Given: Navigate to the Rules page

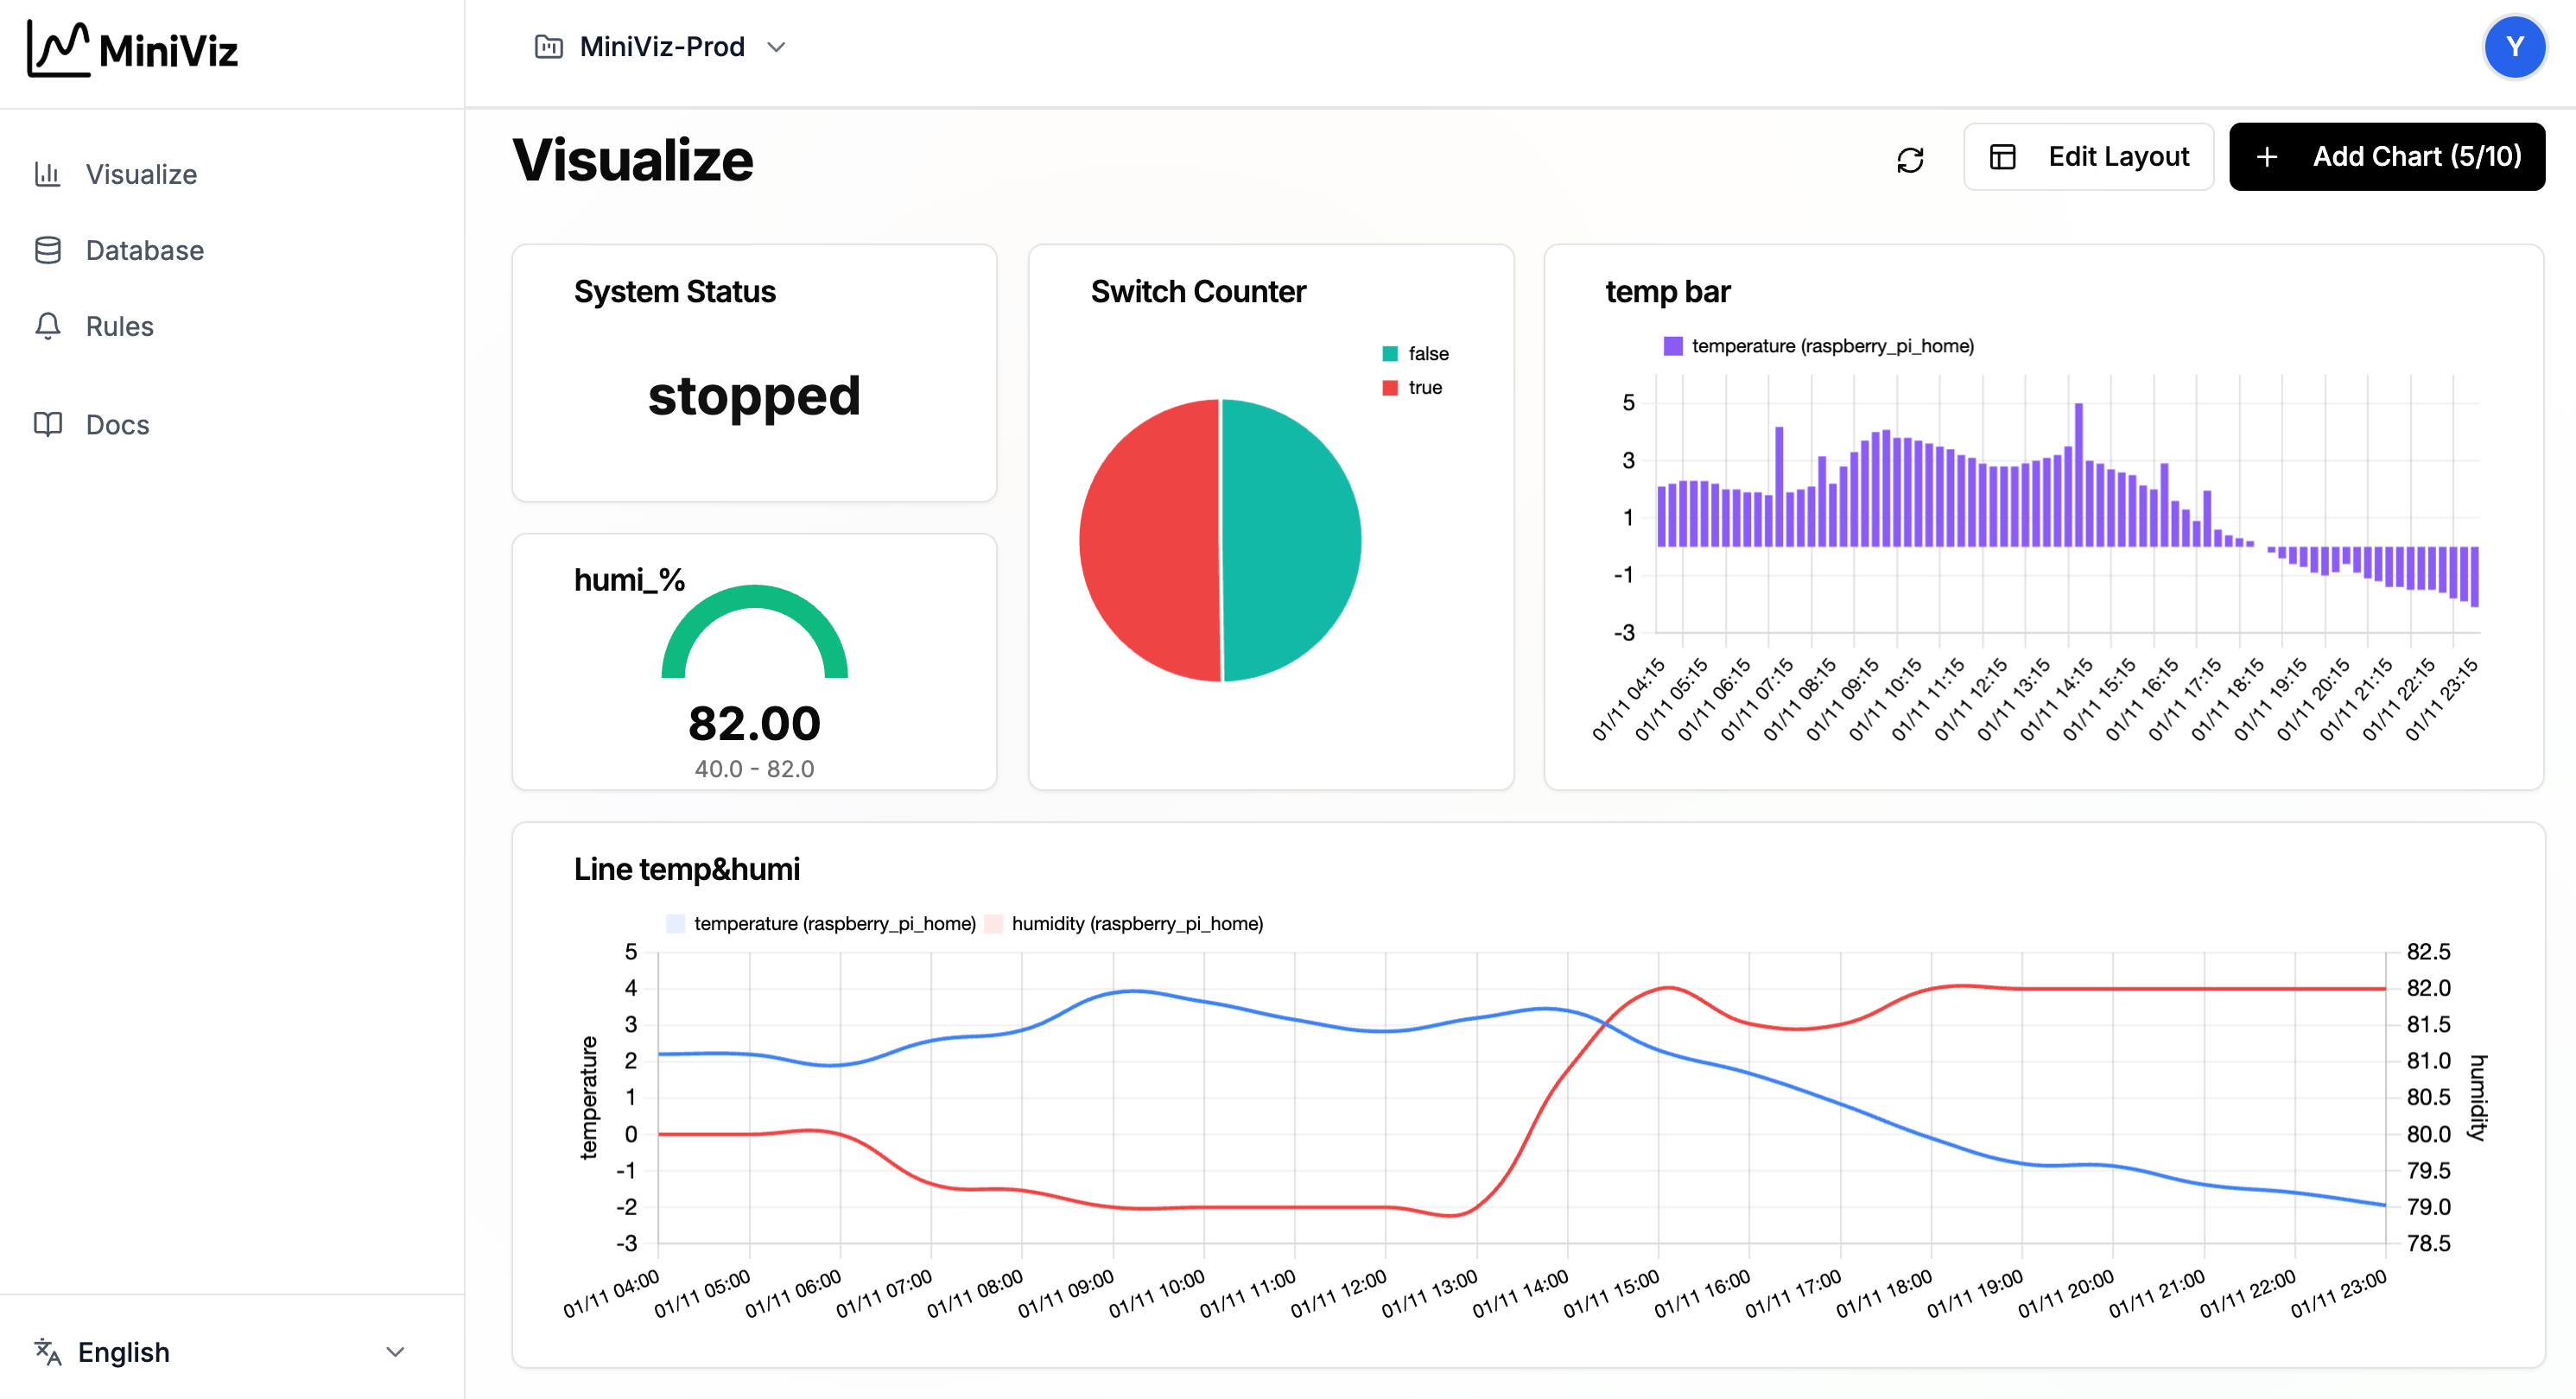Looking at the screenshot, I should pyautogui.click(x=118, y=325).
